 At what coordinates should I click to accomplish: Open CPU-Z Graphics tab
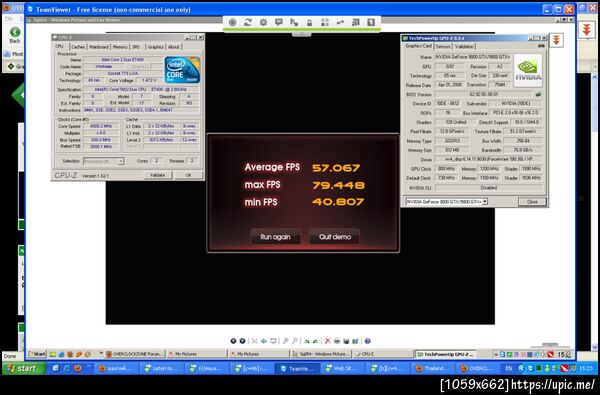point(156,47)
